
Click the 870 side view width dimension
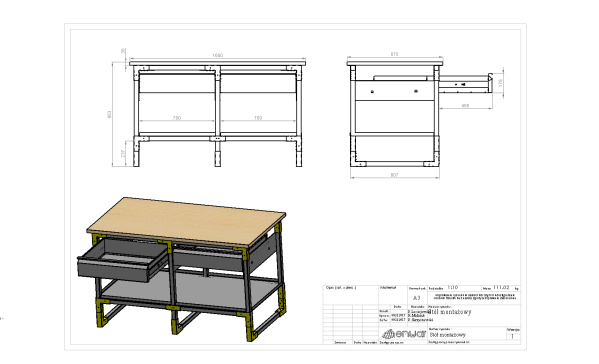[x=395, y=54]
